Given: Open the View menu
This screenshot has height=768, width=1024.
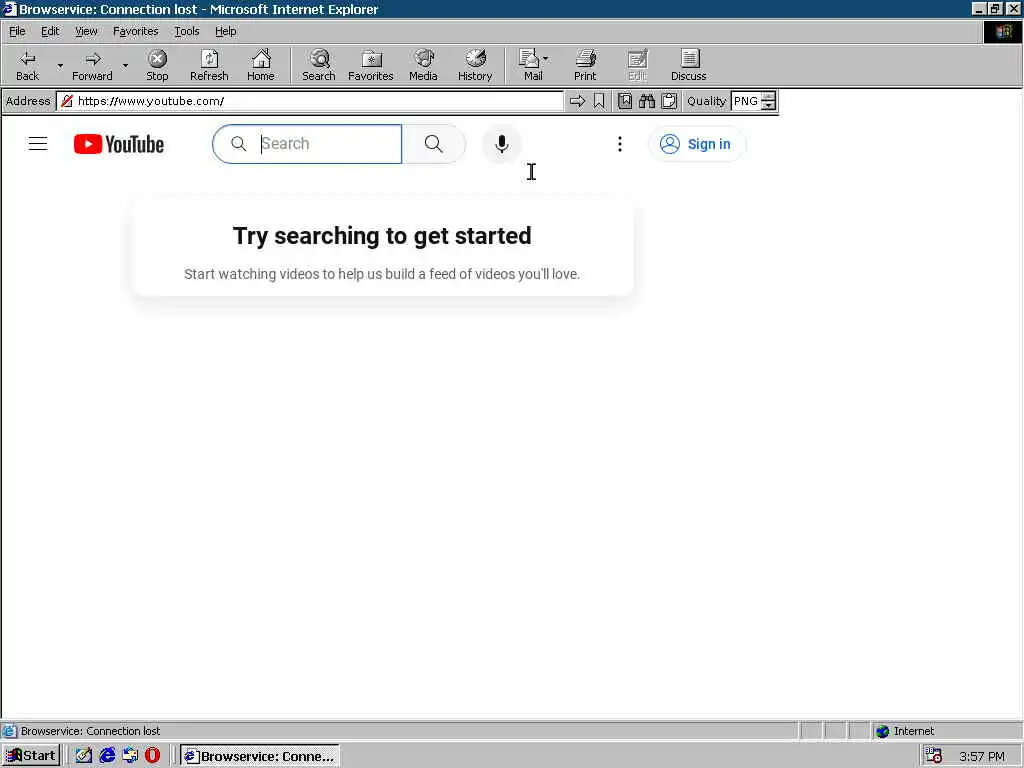Looking at the screenshot, I should tap(86, 31).
